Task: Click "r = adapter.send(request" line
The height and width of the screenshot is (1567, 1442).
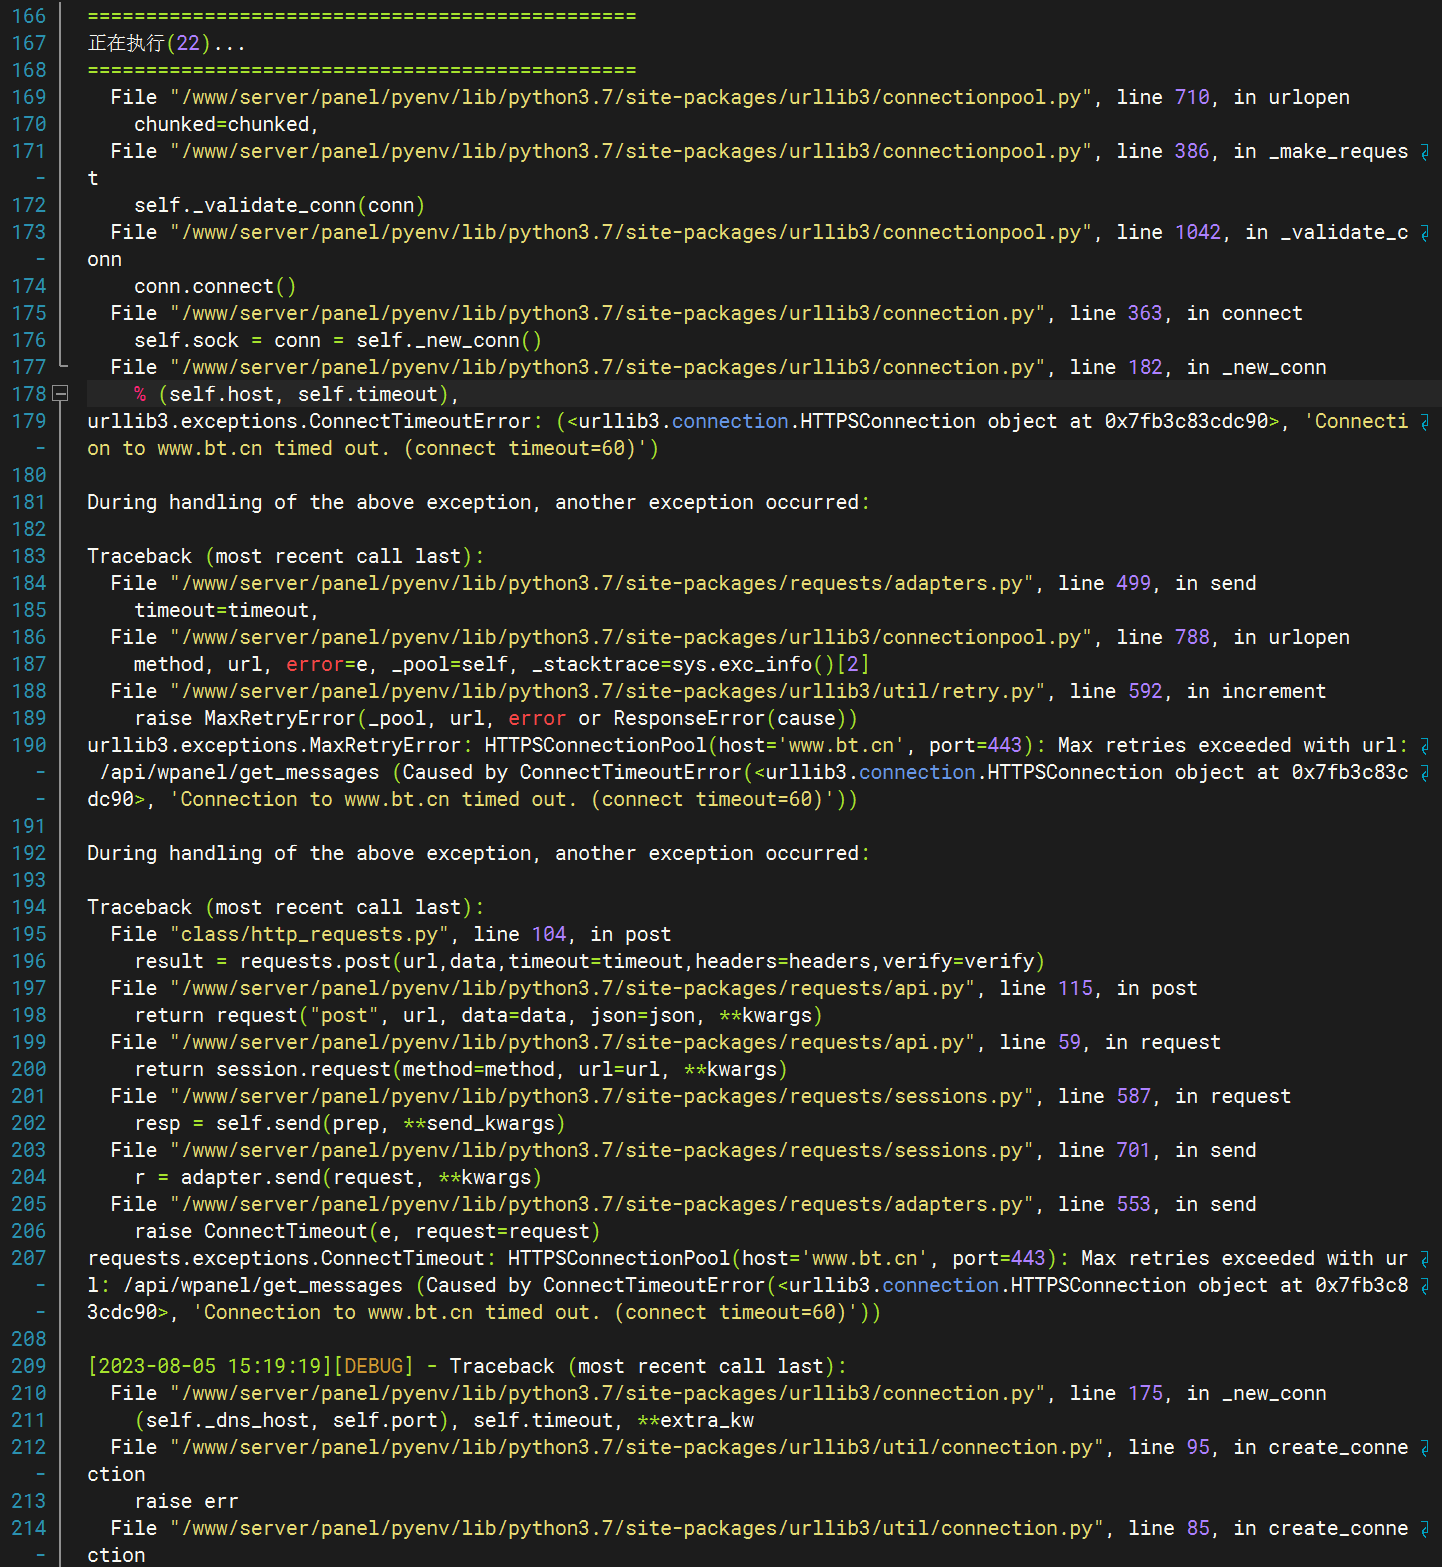Action: click(x=338, y=1177)
